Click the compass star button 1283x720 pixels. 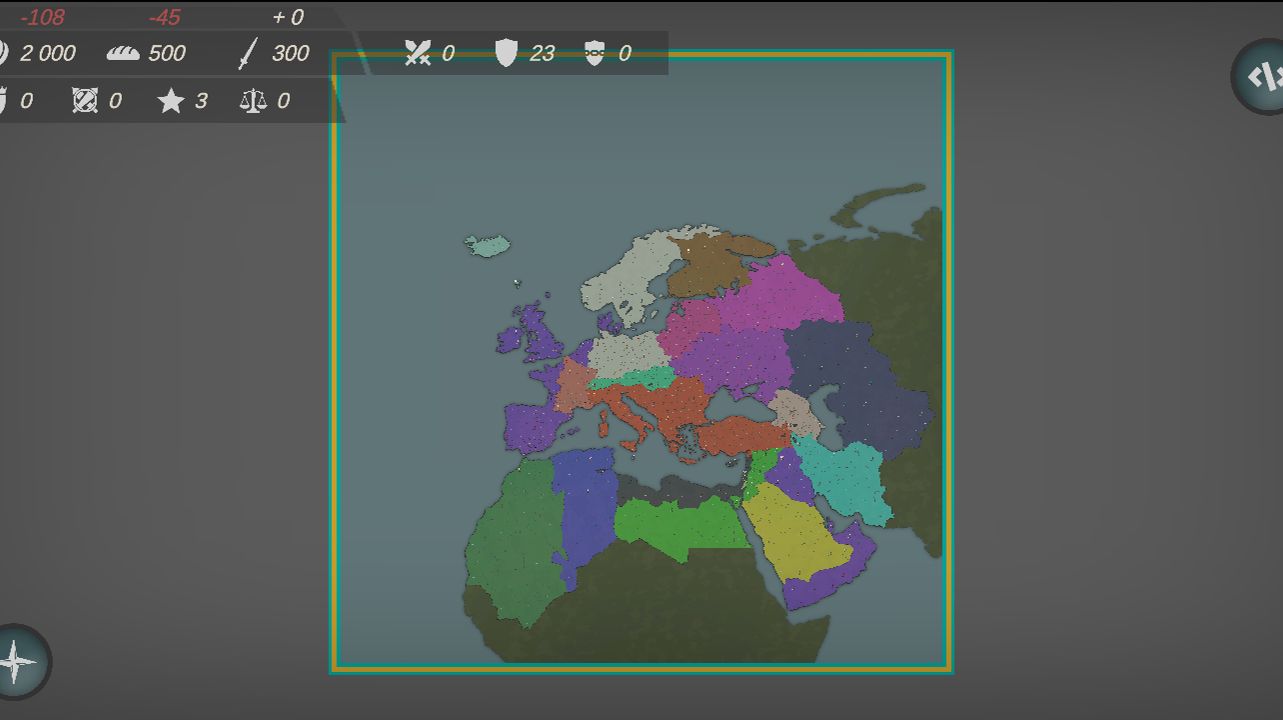17,661
